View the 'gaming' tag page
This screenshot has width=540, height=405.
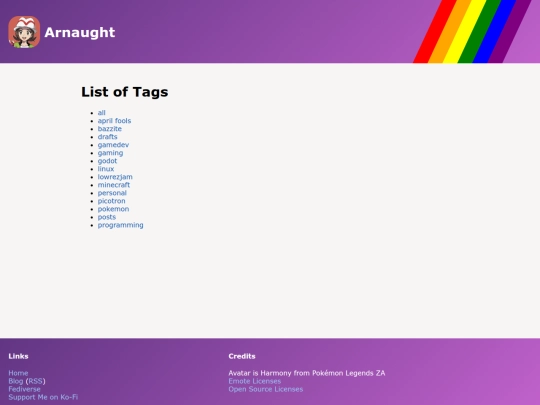tap(110, 153)
